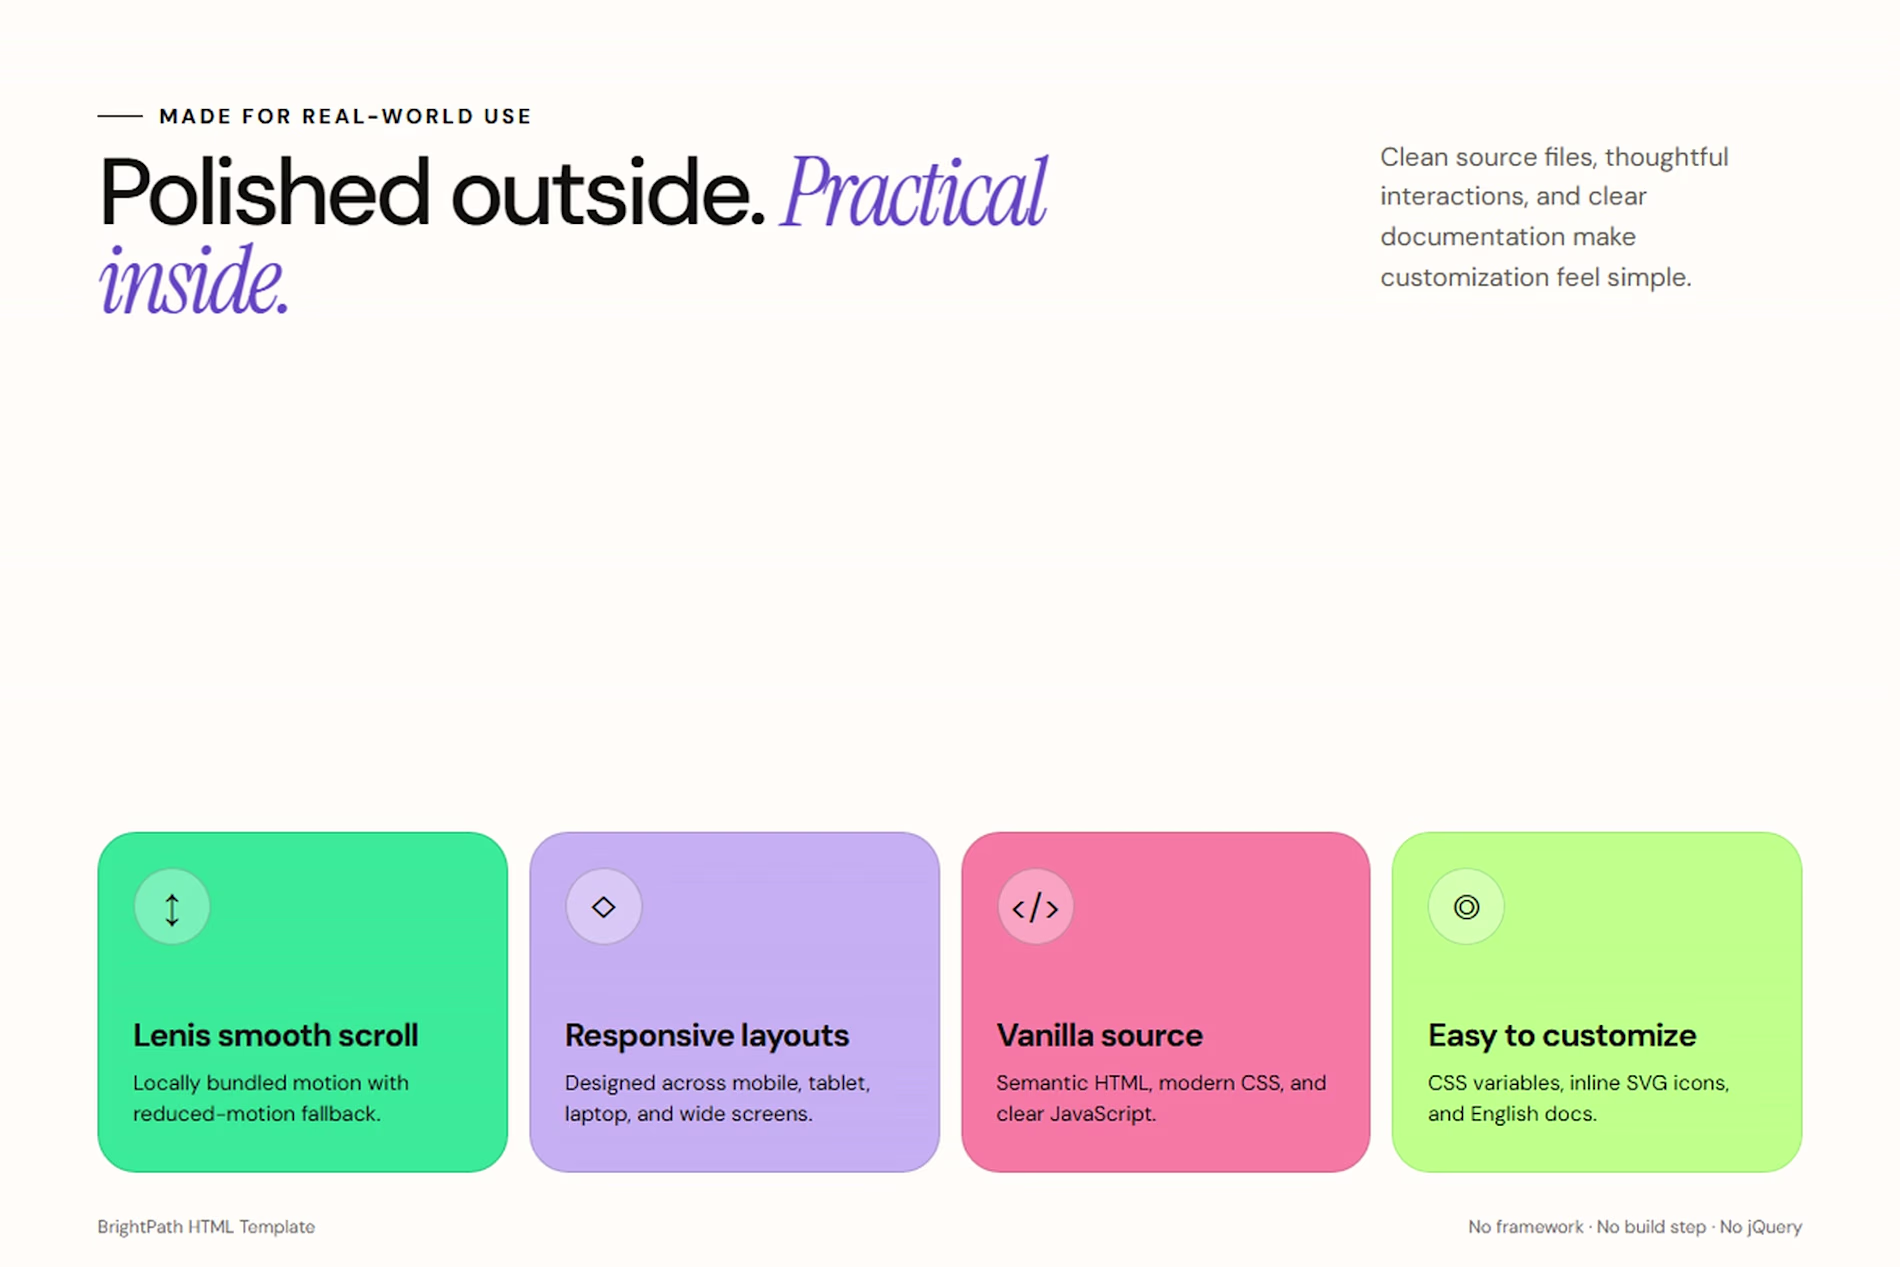Select the Responsive layouts card title
Image resolution: width=1900 pixels, height=1267 pixels.
tap(707, 1035)
